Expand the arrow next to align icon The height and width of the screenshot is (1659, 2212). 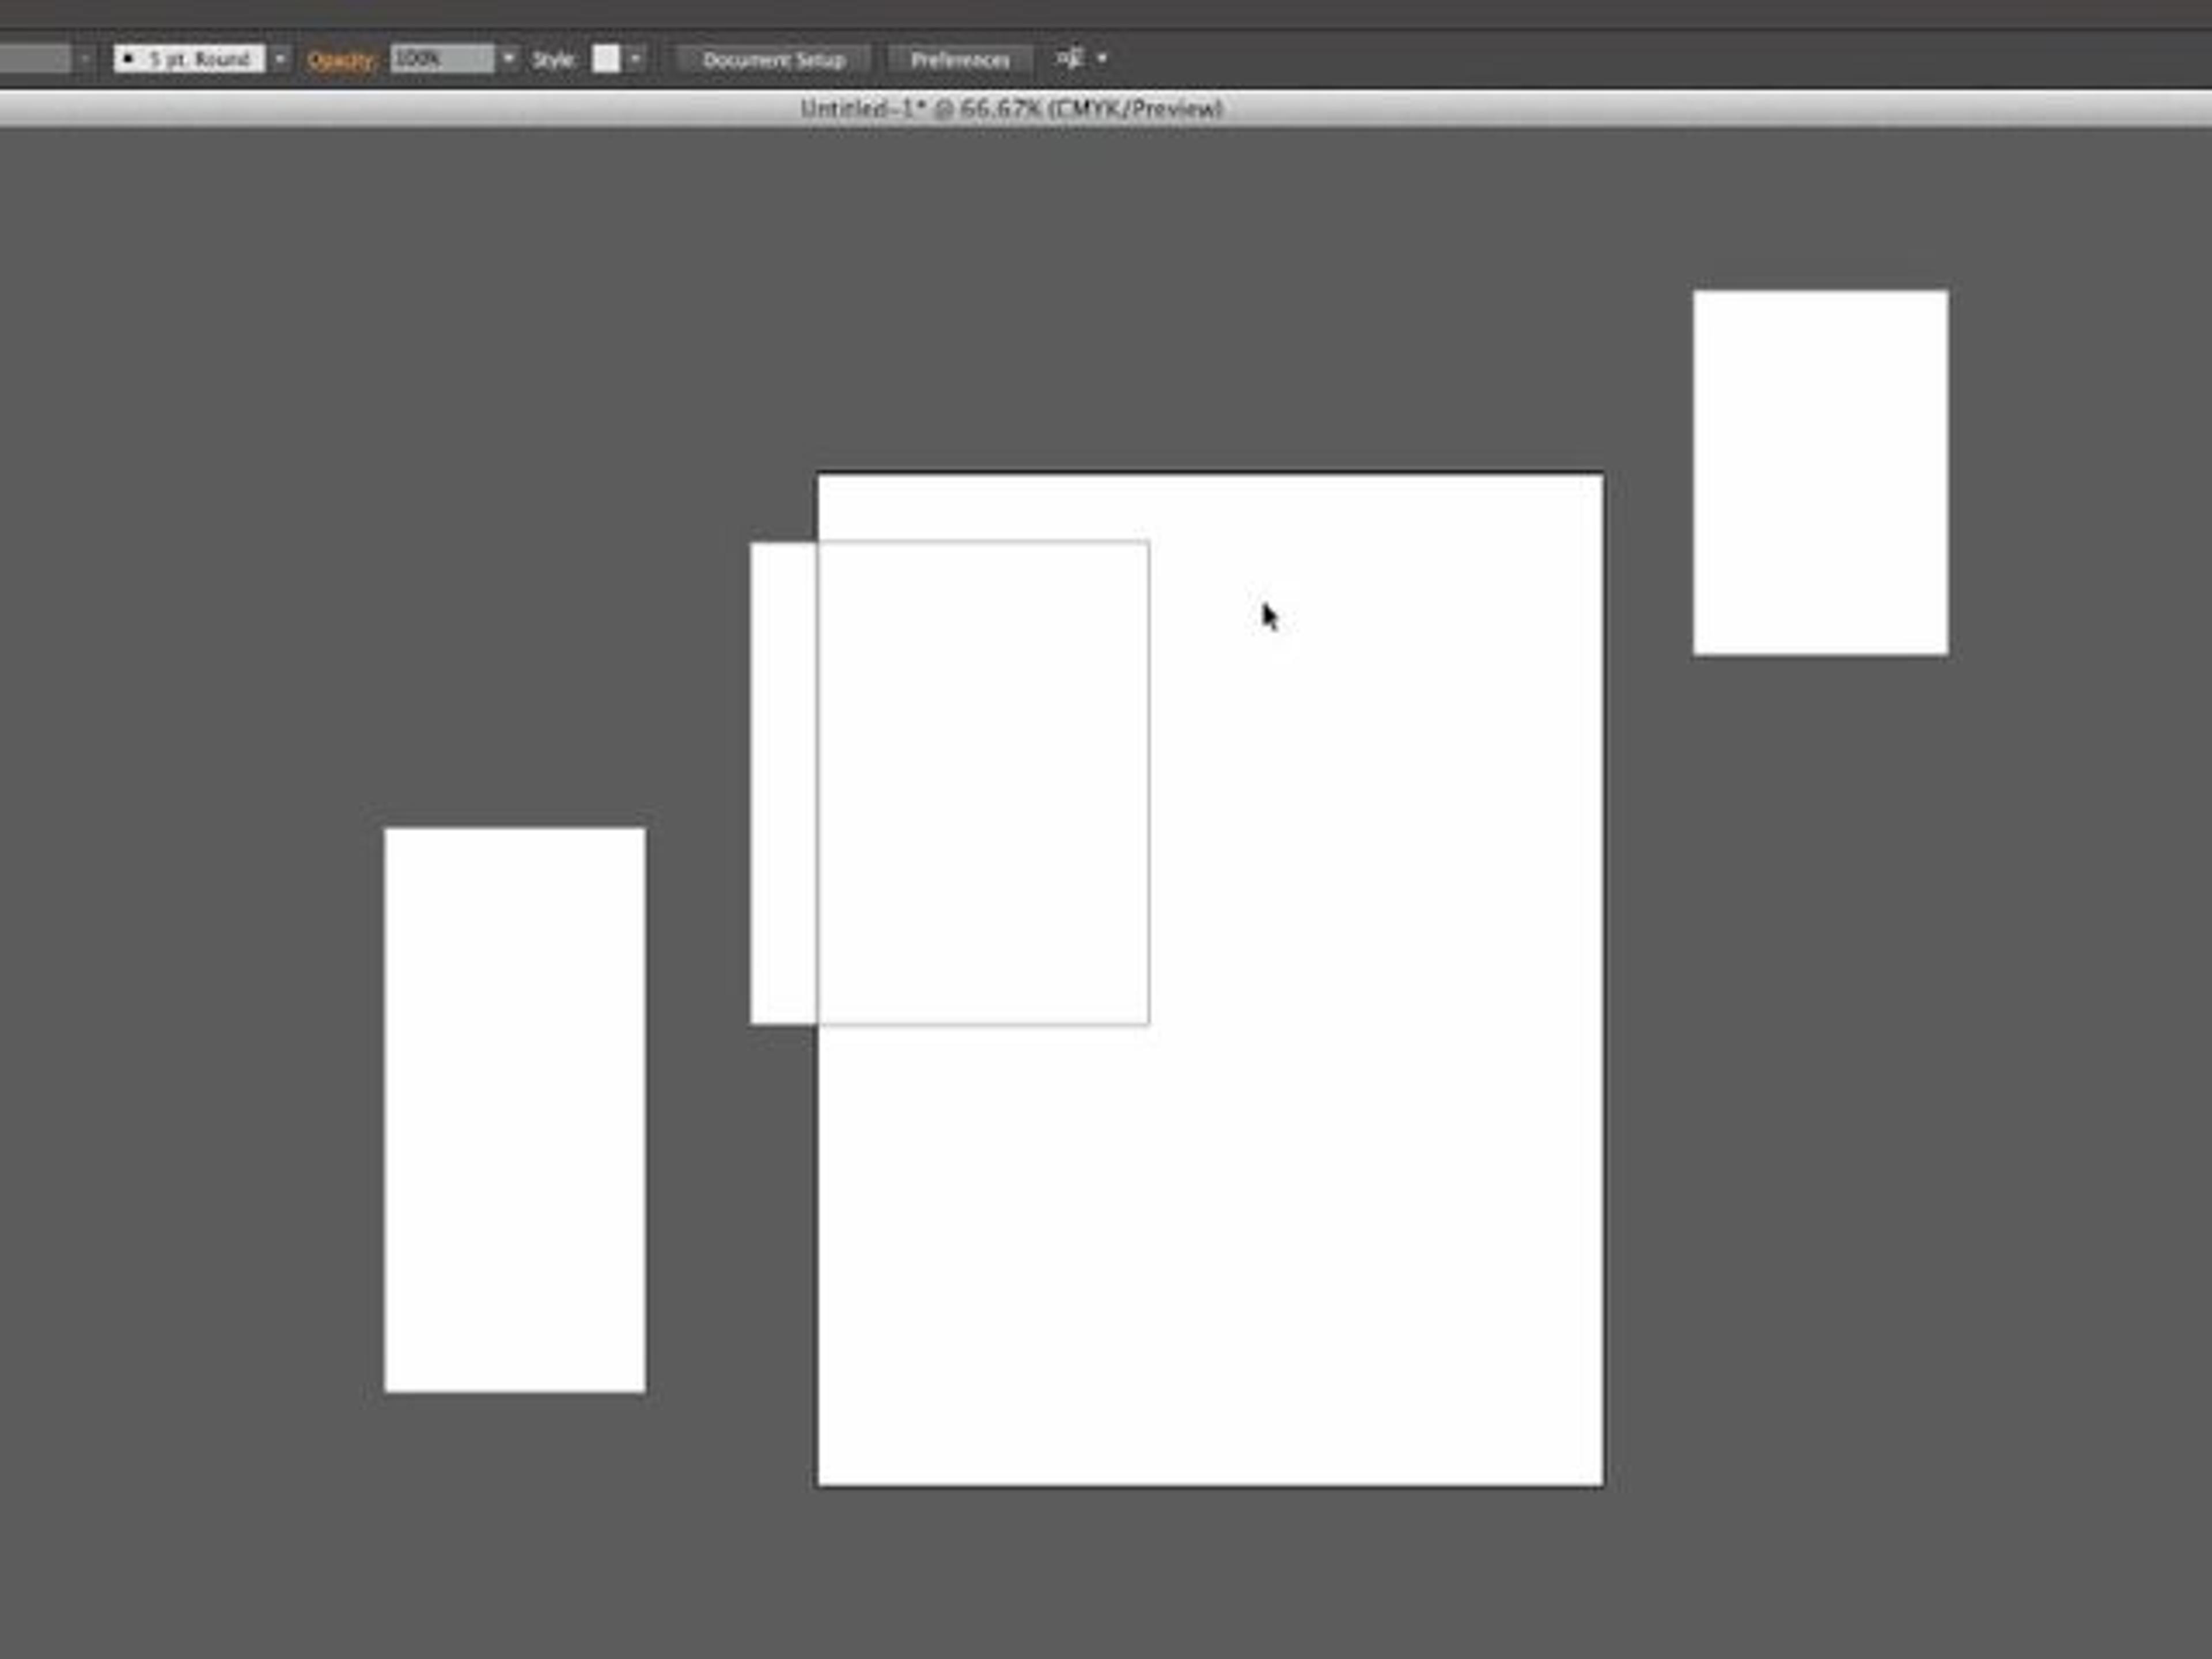click(x=1102, y=59)
